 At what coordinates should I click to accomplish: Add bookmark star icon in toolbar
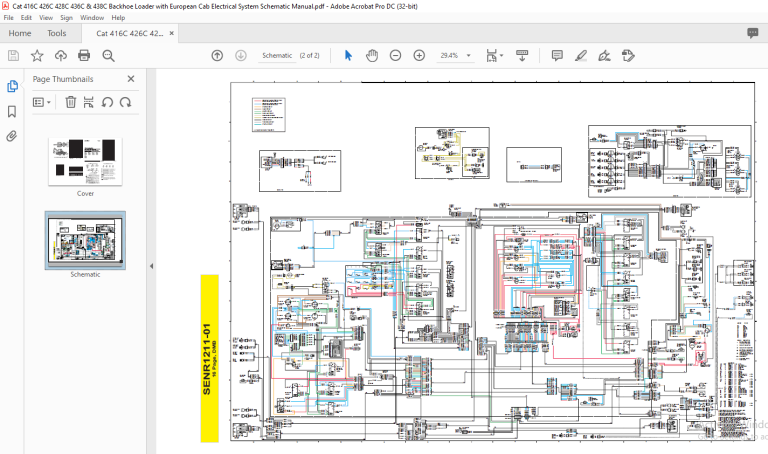click(37, 55)
